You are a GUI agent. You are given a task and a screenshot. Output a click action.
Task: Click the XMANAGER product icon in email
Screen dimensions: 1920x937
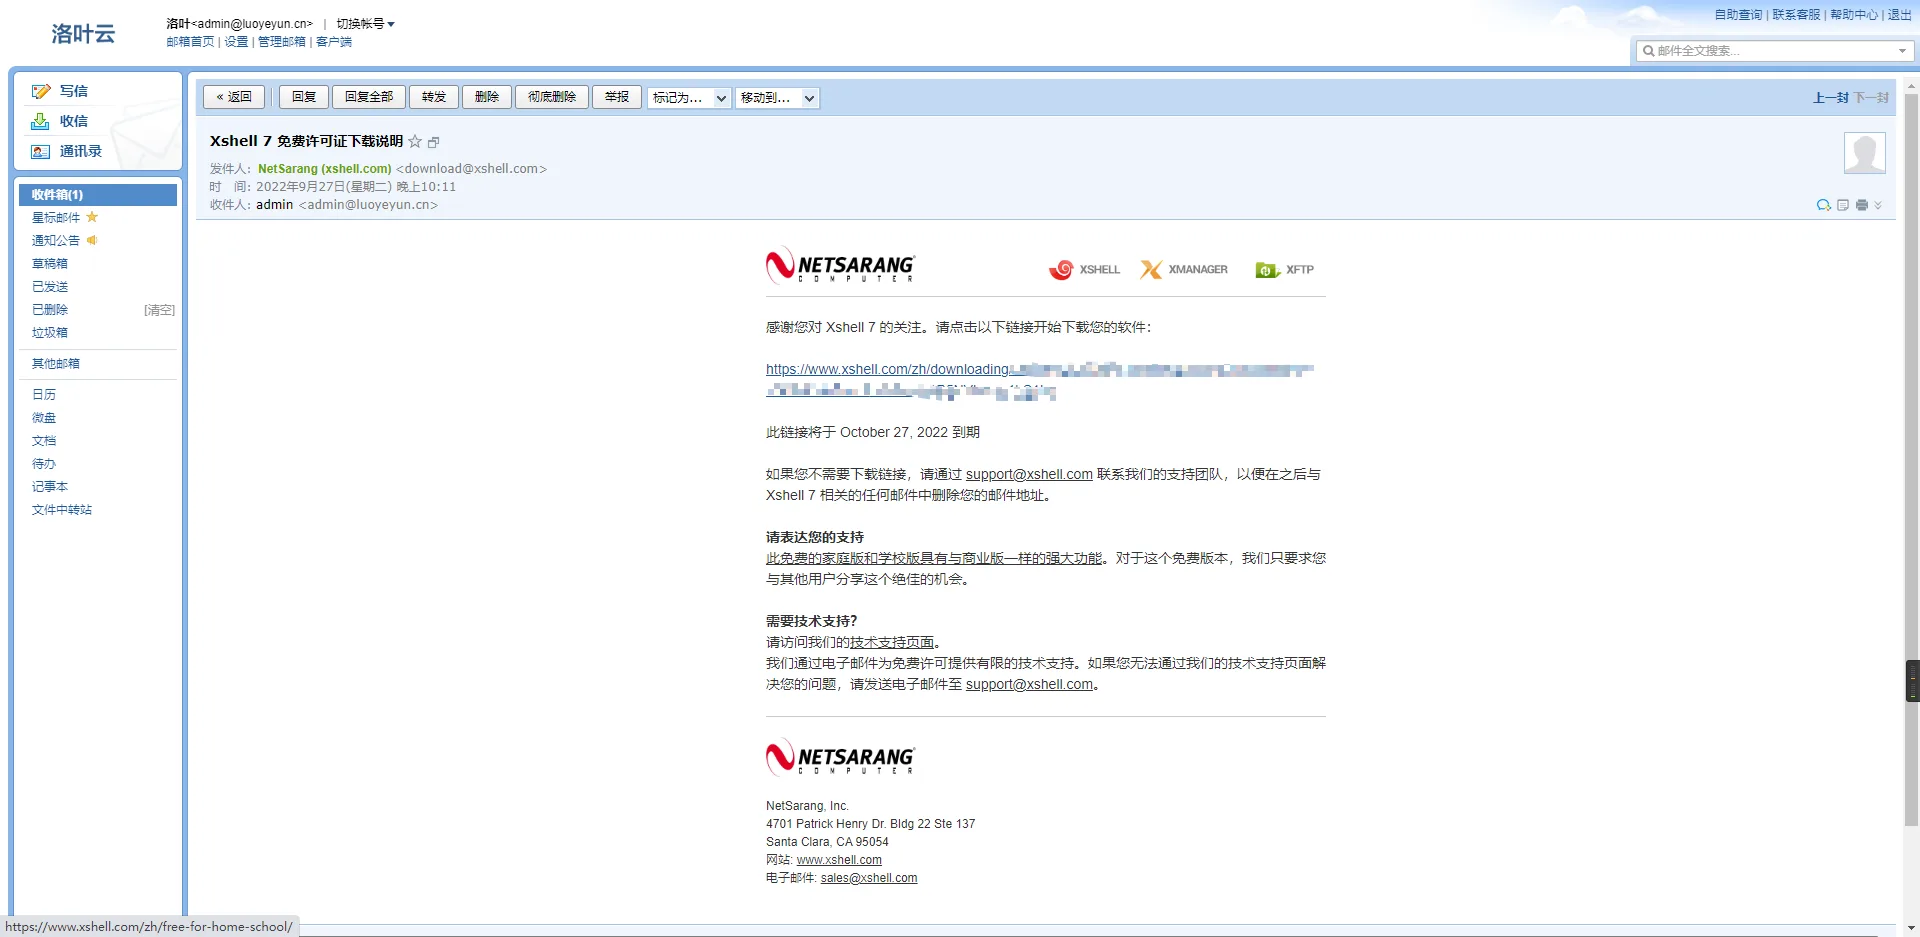[1184, 270]
